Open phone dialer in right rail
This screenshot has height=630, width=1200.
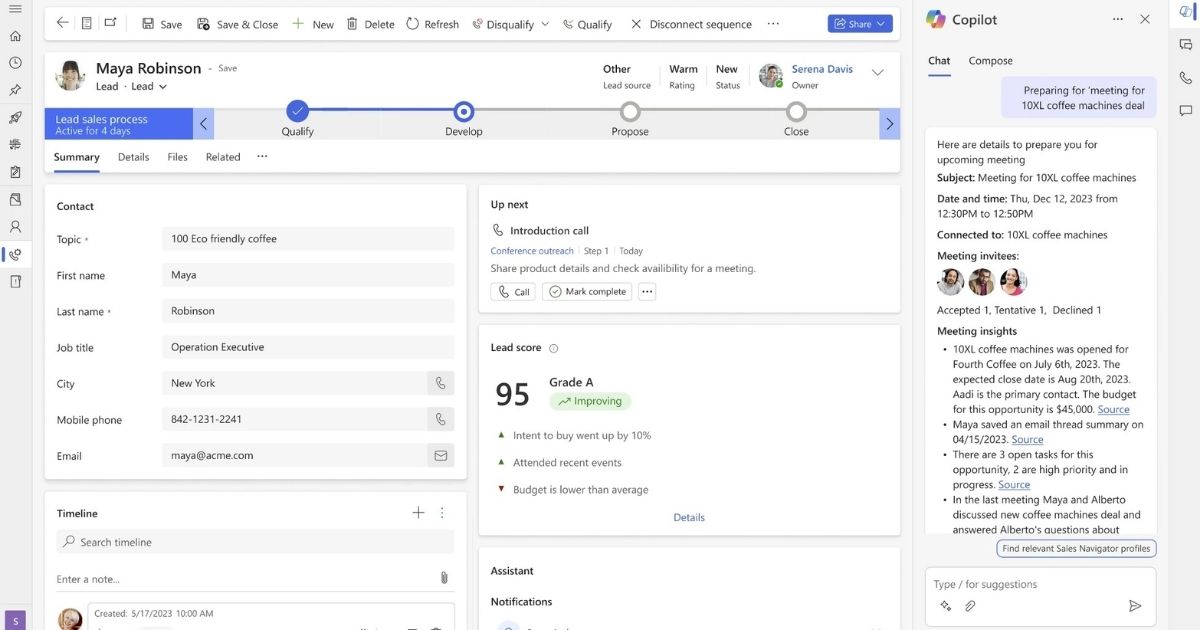(x=1185, y=78)
